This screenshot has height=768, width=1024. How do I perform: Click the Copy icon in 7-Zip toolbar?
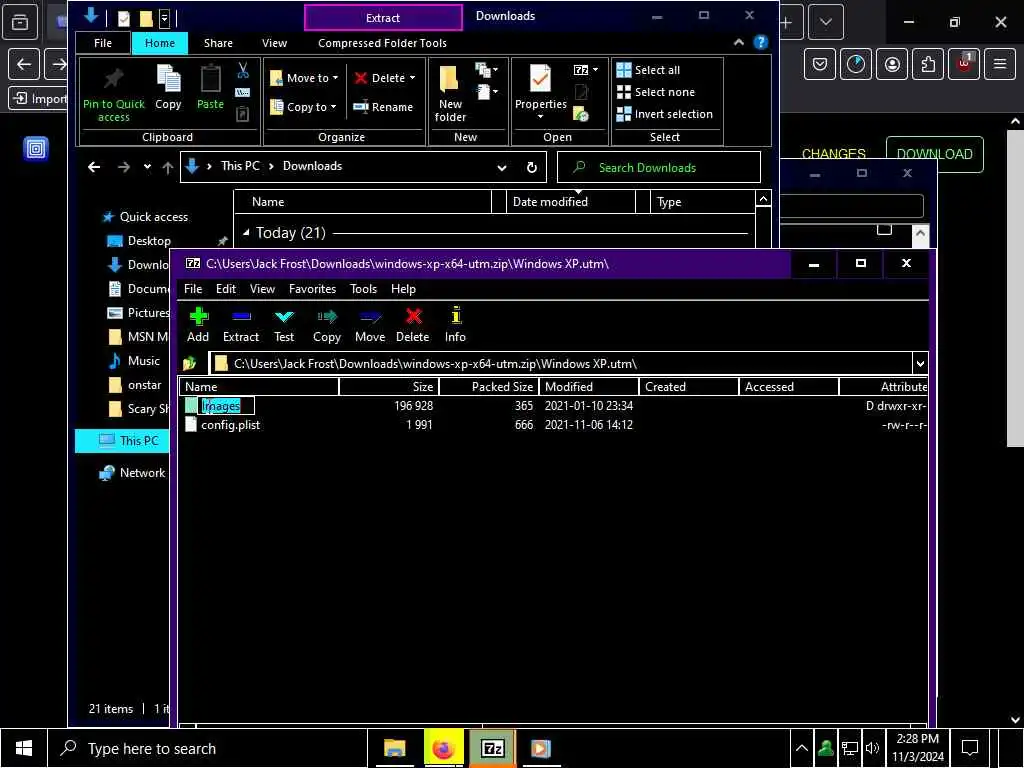[327, 325]
